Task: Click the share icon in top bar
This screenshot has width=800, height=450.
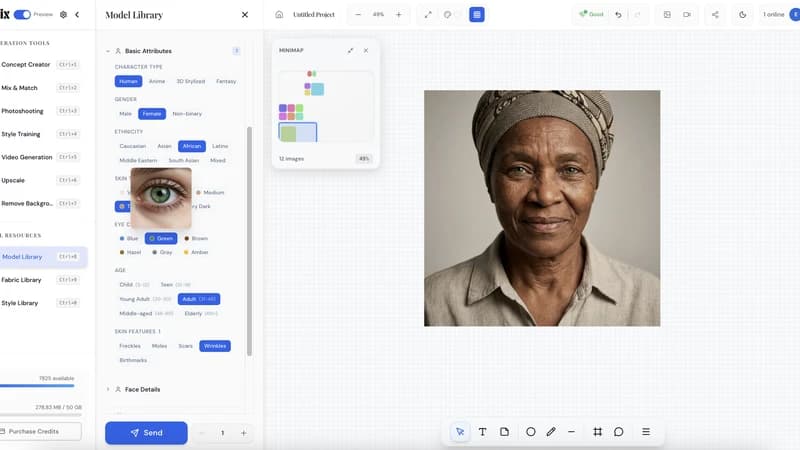Action: pyautogui.click(x=715, y=14)
